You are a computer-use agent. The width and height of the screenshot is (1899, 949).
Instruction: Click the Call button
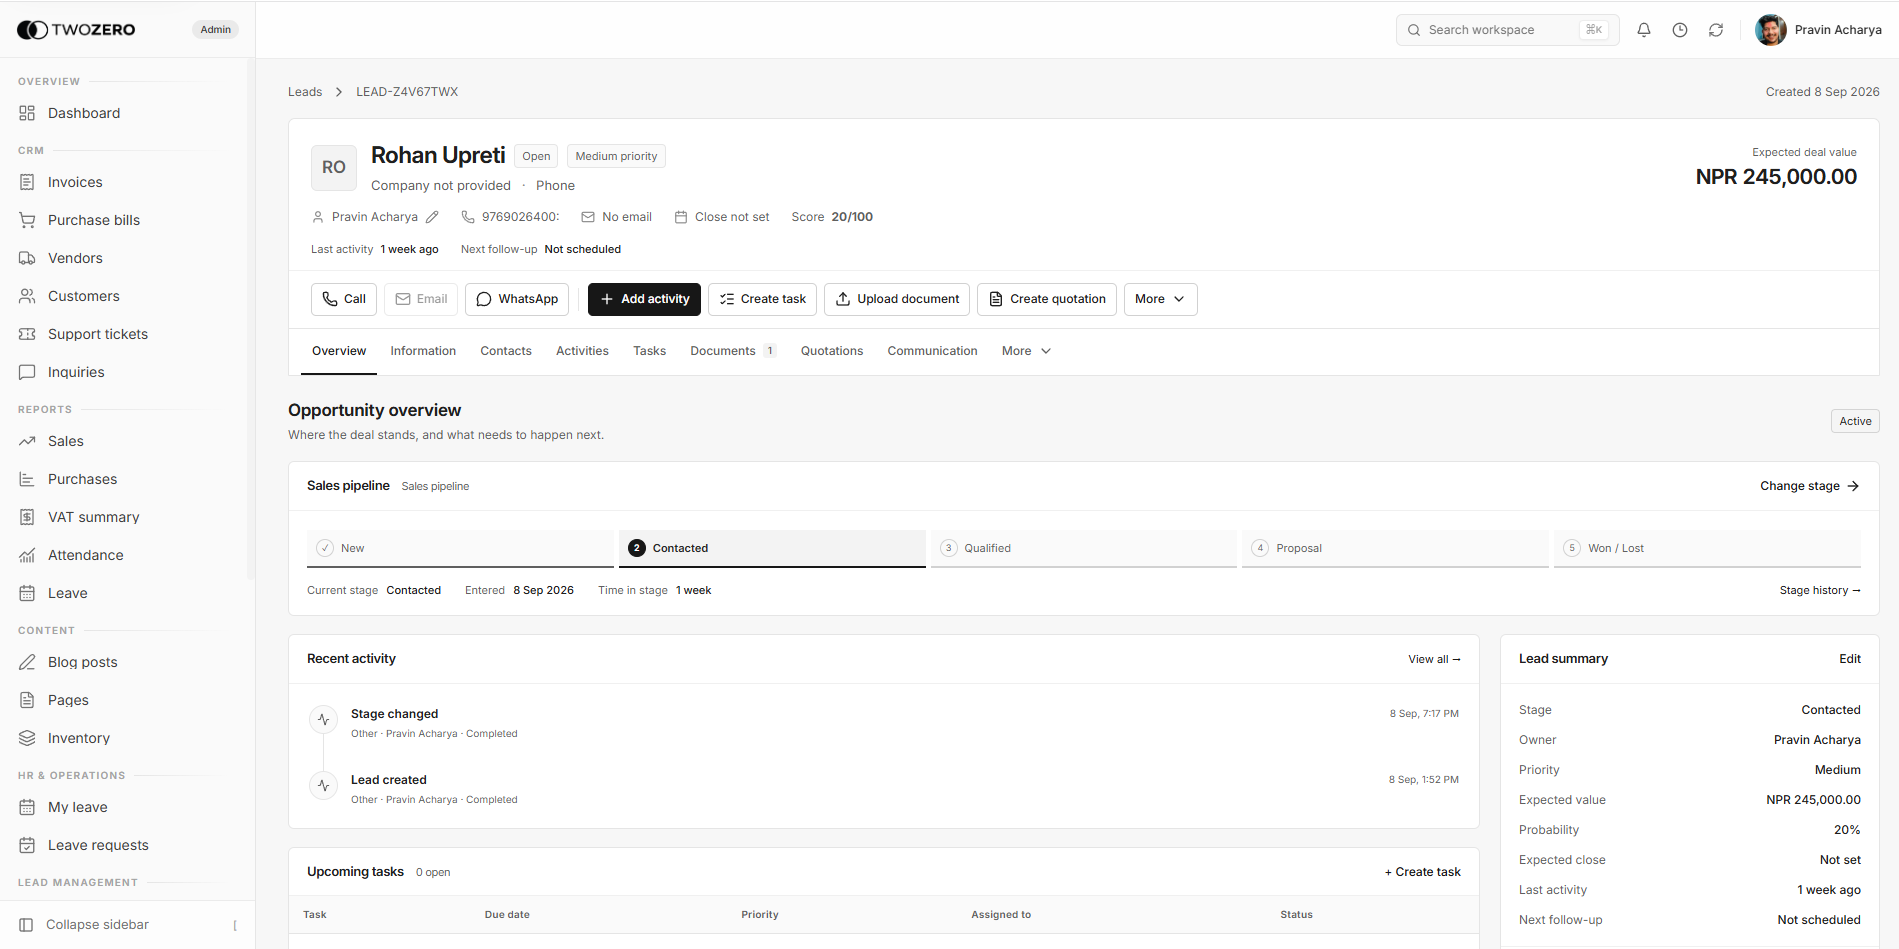[344, 299]
